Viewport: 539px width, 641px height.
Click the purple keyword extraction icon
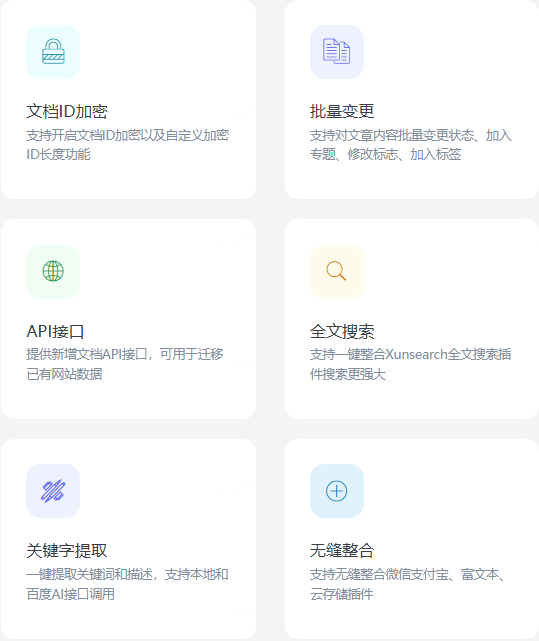click(53, 491)
